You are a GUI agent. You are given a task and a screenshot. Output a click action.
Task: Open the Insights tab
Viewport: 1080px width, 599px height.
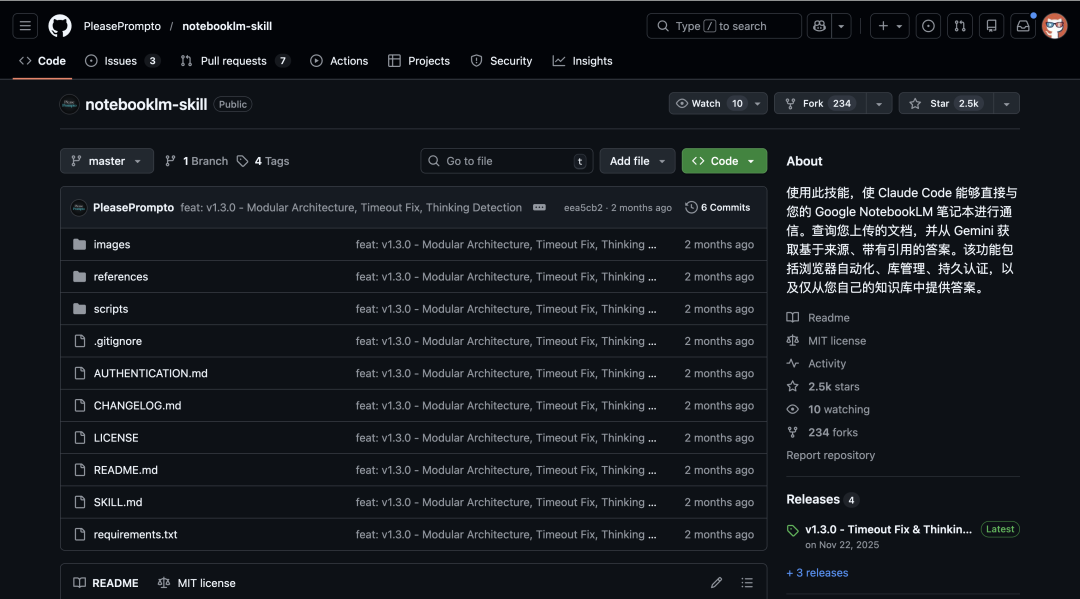pyautogui.click(x=582, y=60)
